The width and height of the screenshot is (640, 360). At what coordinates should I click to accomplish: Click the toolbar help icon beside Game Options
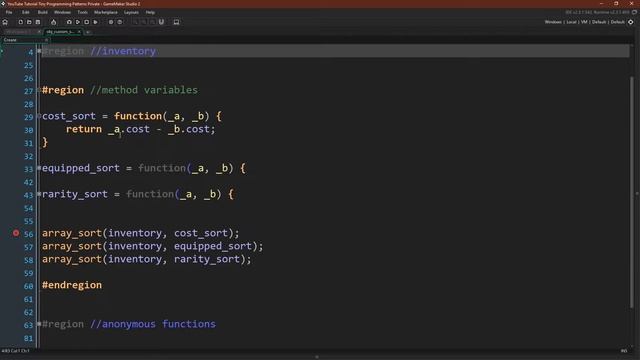(x=120, y=22)
